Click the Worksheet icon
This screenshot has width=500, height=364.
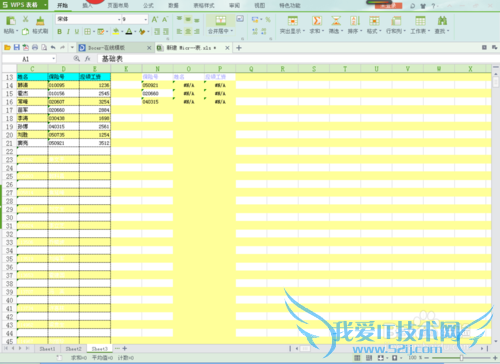click(x=420, y=21)
